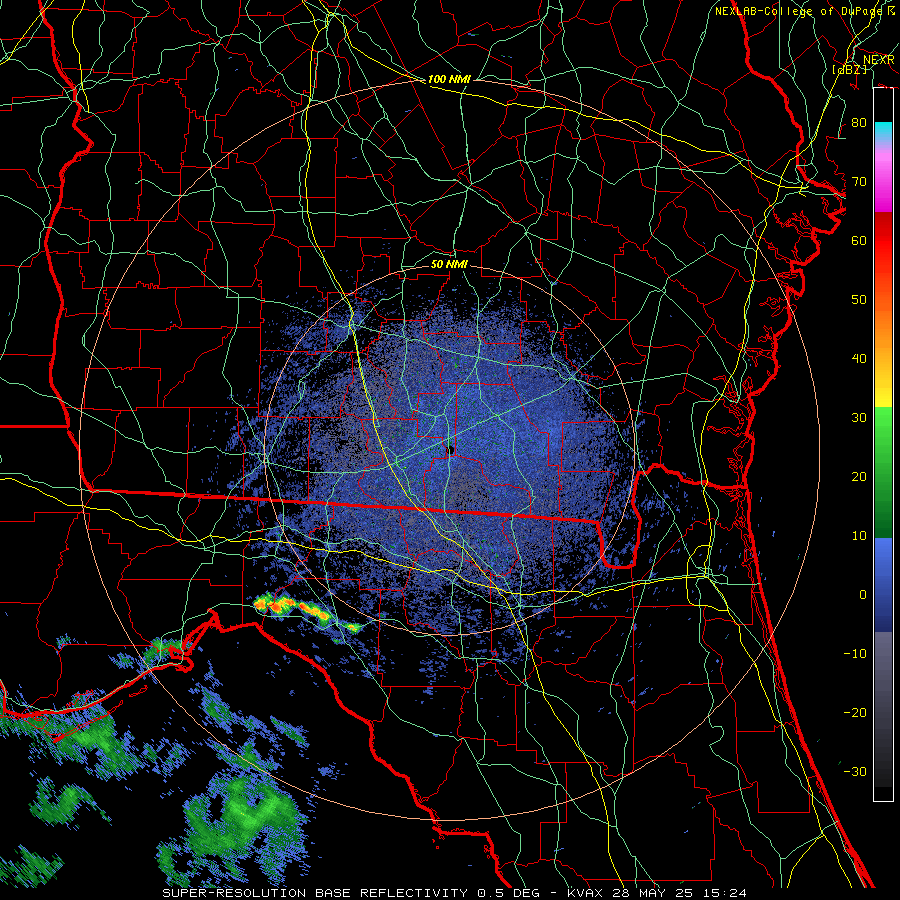Screen dimensions: 900x900
Task: Click the '60' value on the dBZ scale
Action: [859, 240]
